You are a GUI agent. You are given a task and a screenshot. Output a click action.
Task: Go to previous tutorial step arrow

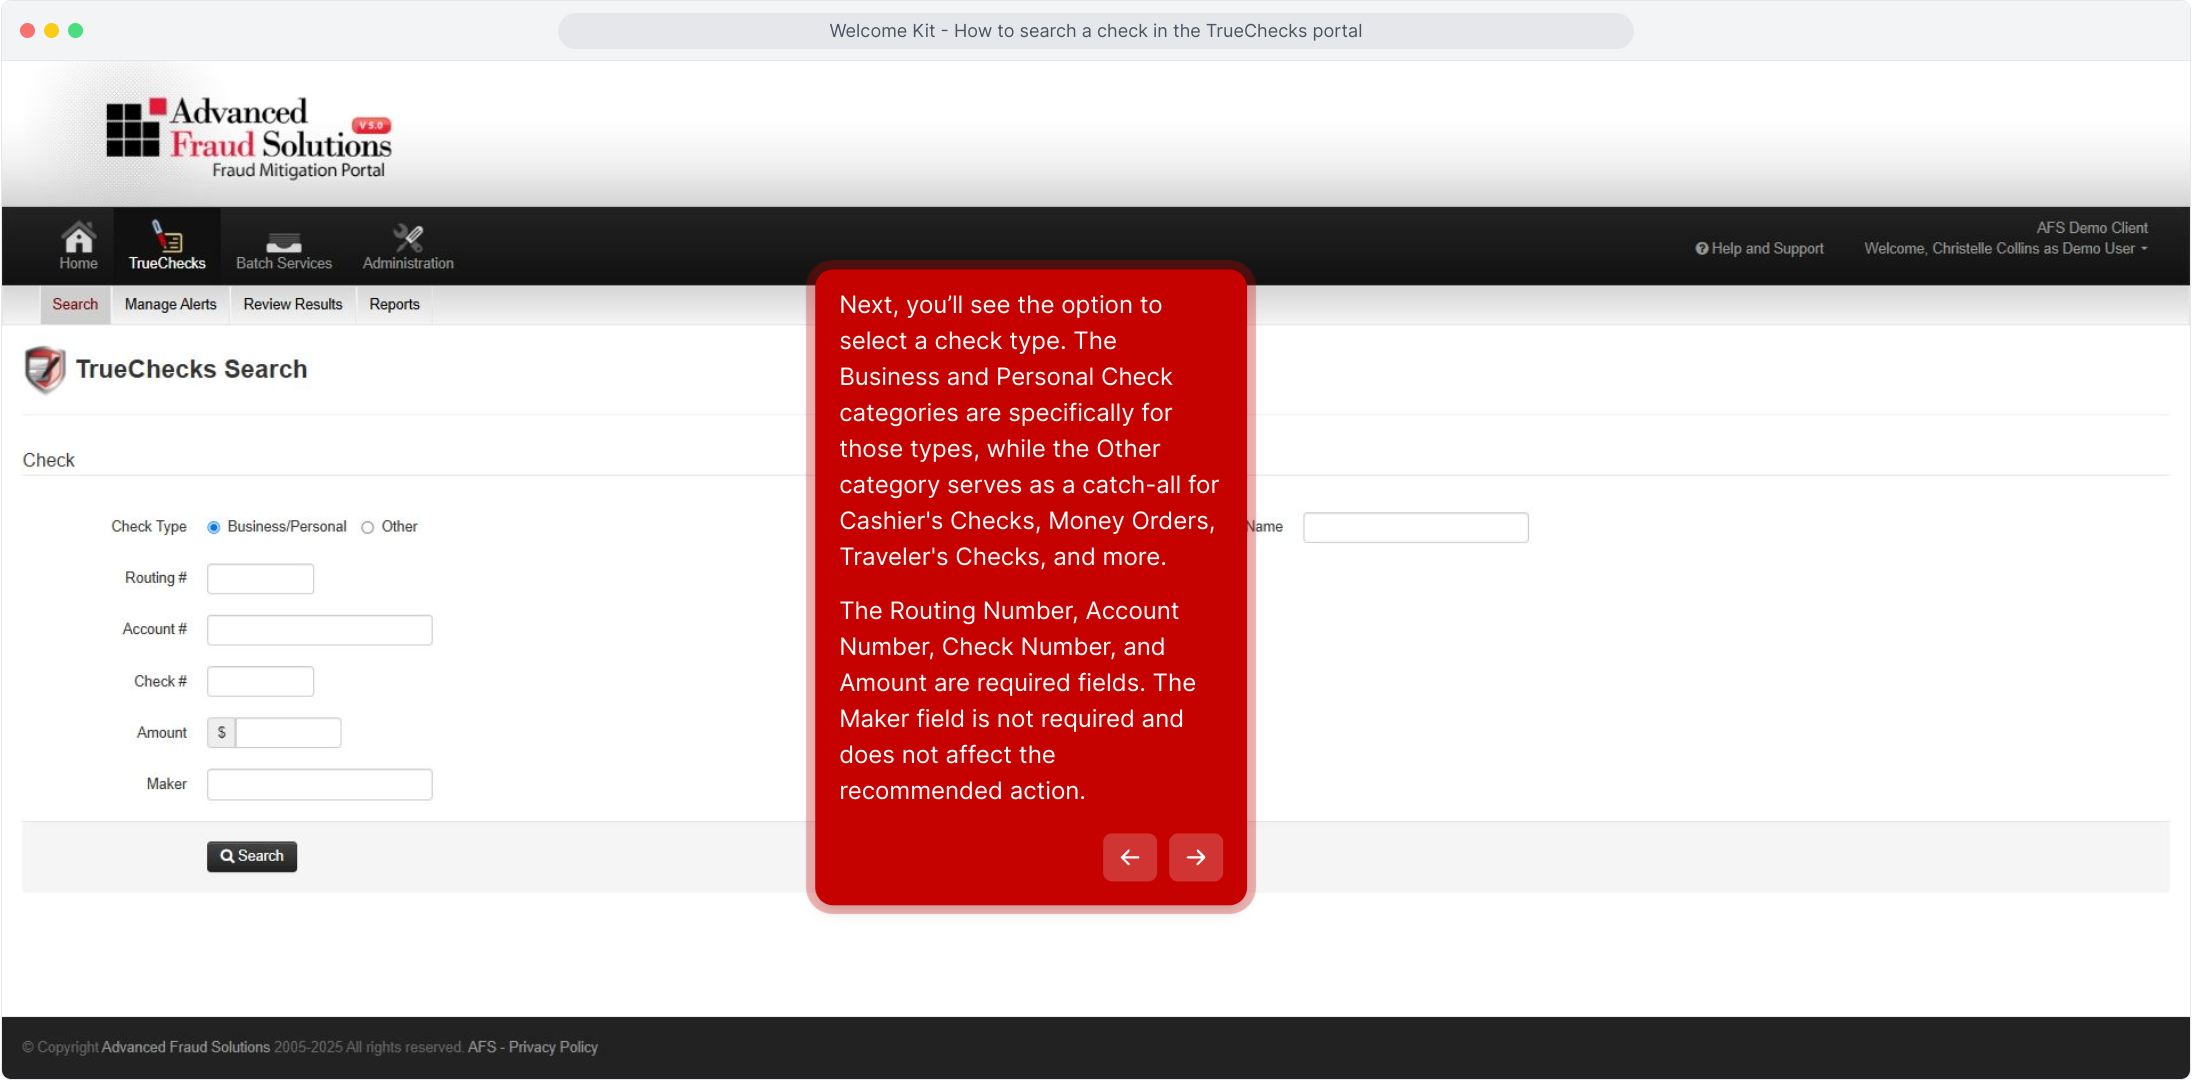(x=1130, y=857)
